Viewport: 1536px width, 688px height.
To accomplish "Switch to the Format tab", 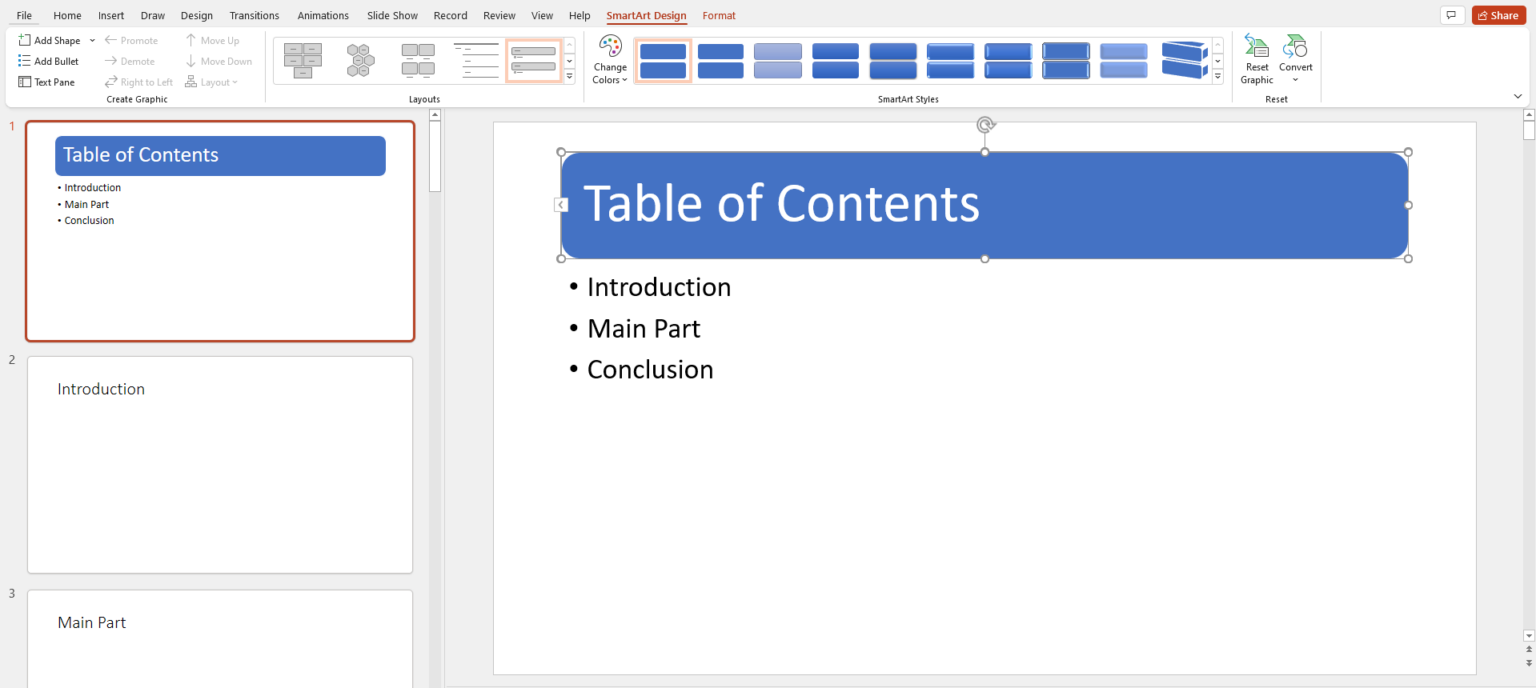I will 719,15.
